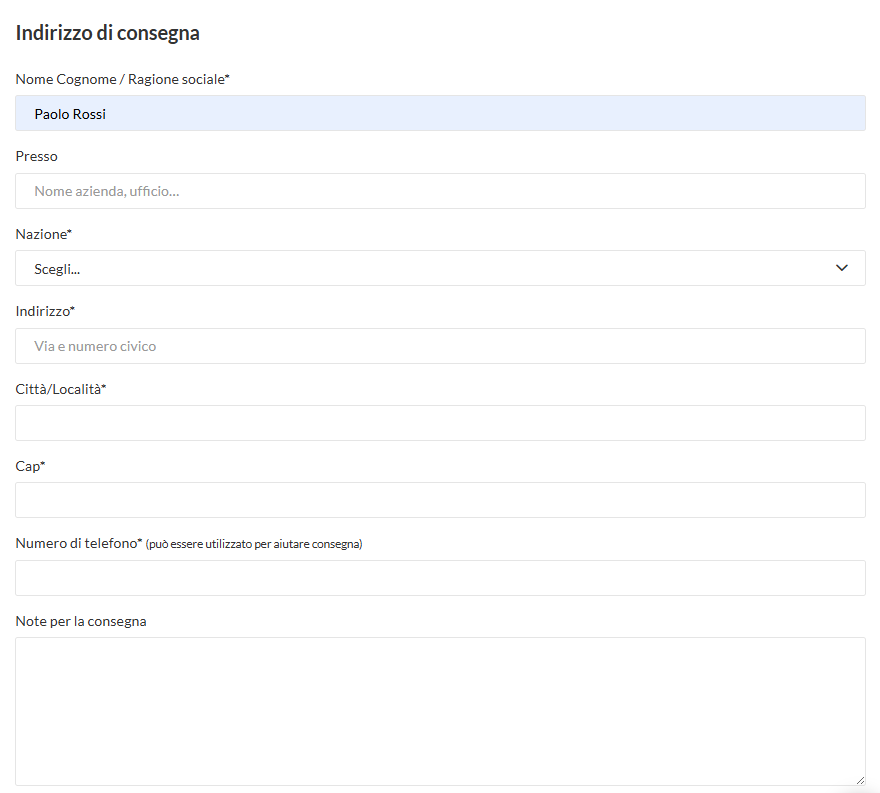This screenshot has width=880, height=793.
Task: Click the Cap label text
Action: pyautogui.click(x=31, y=466)
